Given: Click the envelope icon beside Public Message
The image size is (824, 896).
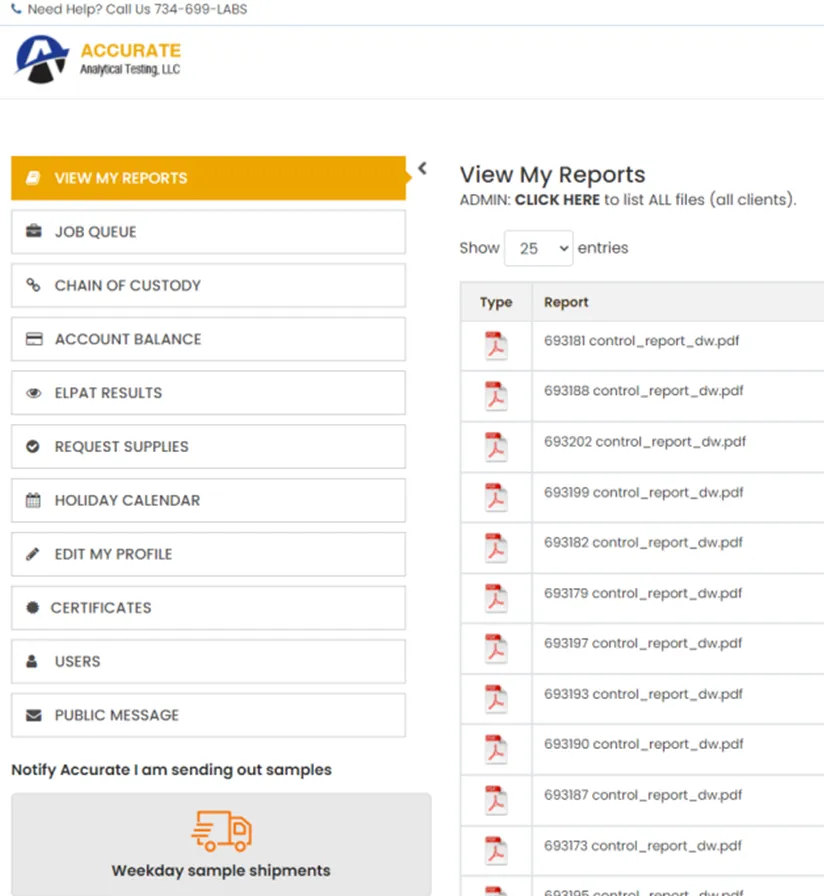Looking at the screenshot, I should point(33,715).
